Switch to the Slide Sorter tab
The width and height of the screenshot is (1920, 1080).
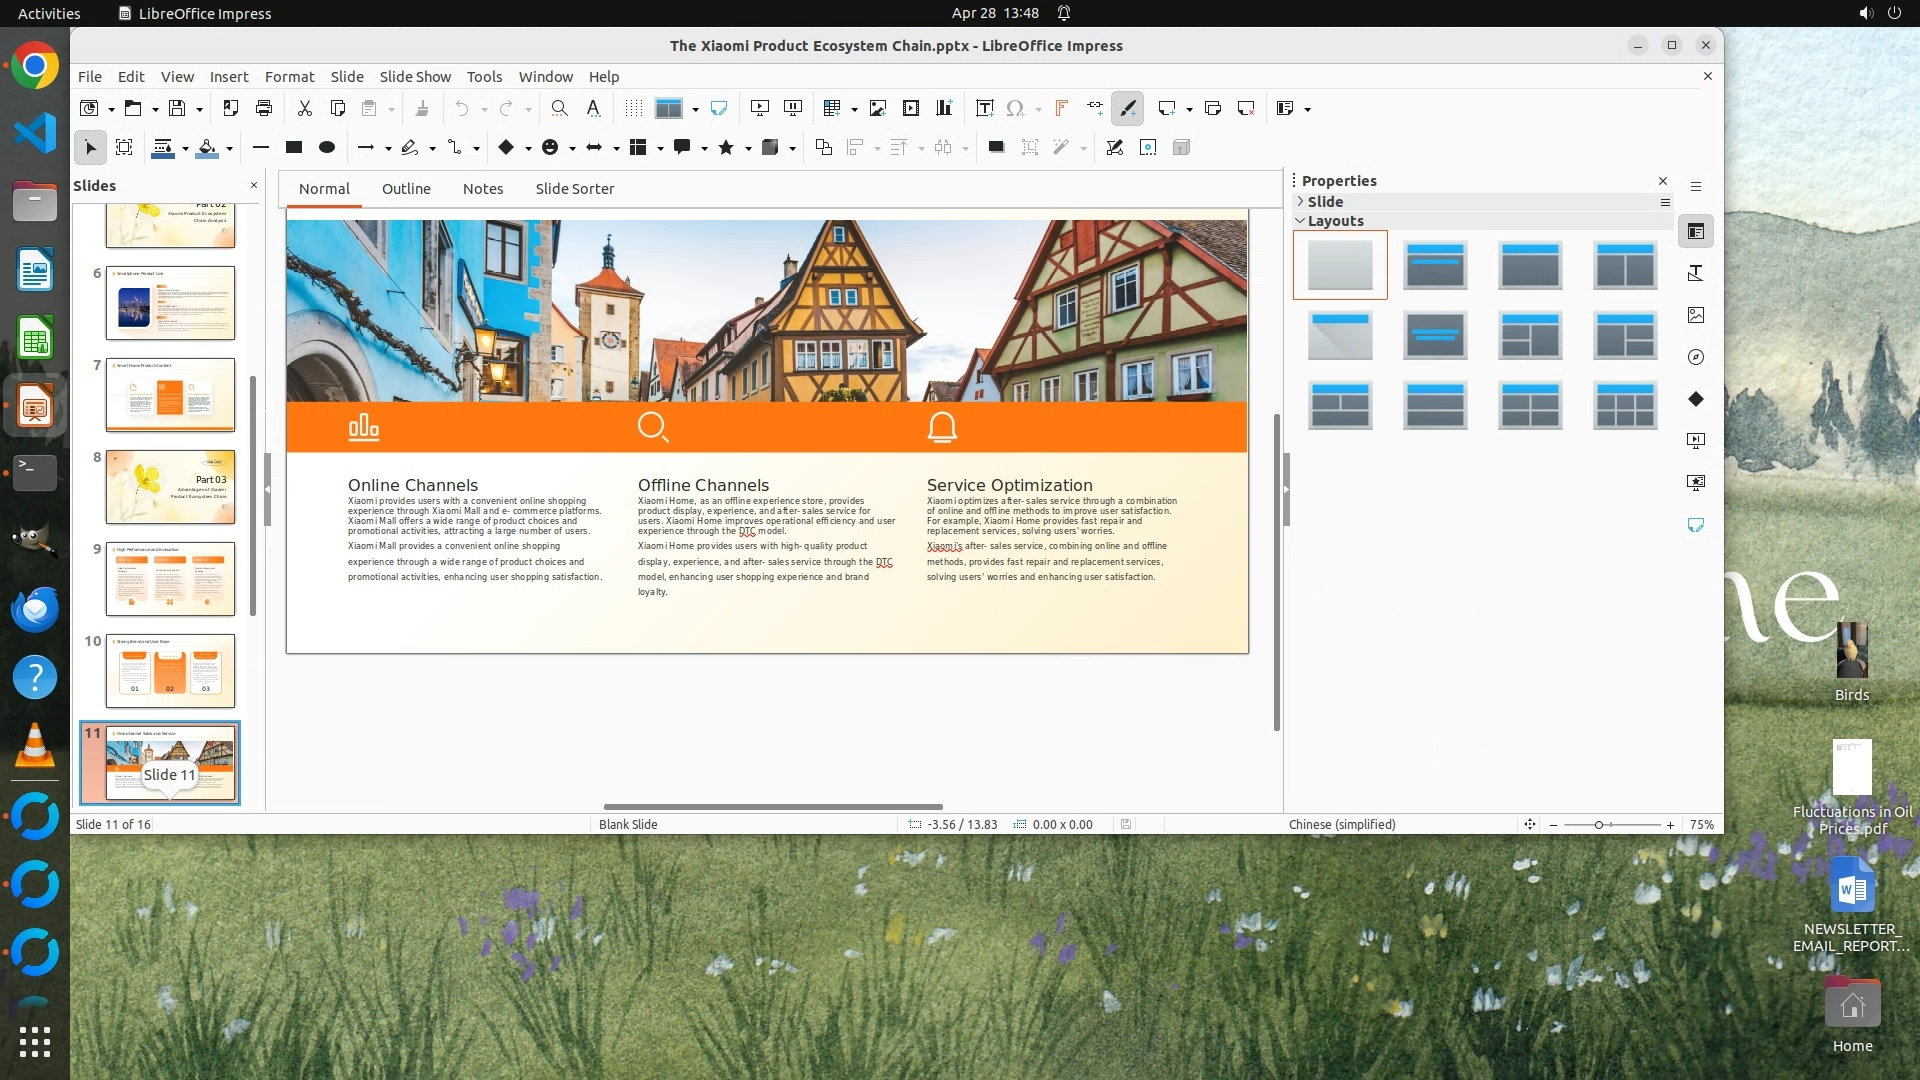574,189
